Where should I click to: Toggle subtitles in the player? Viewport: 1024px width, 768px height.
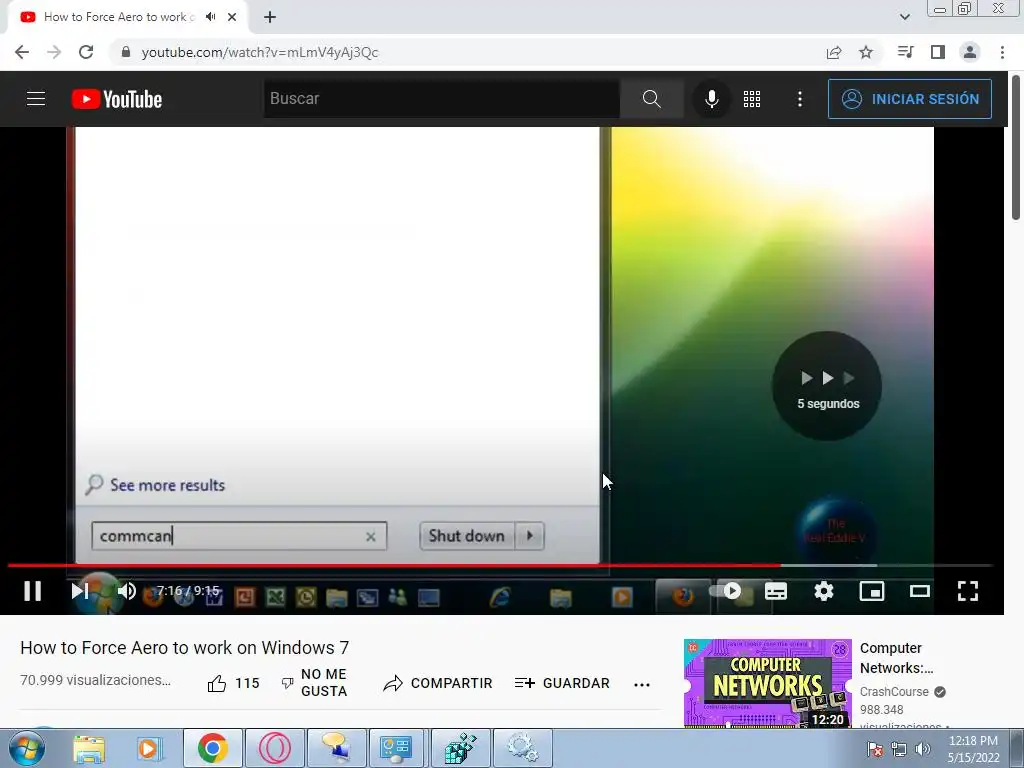[776, 591]
